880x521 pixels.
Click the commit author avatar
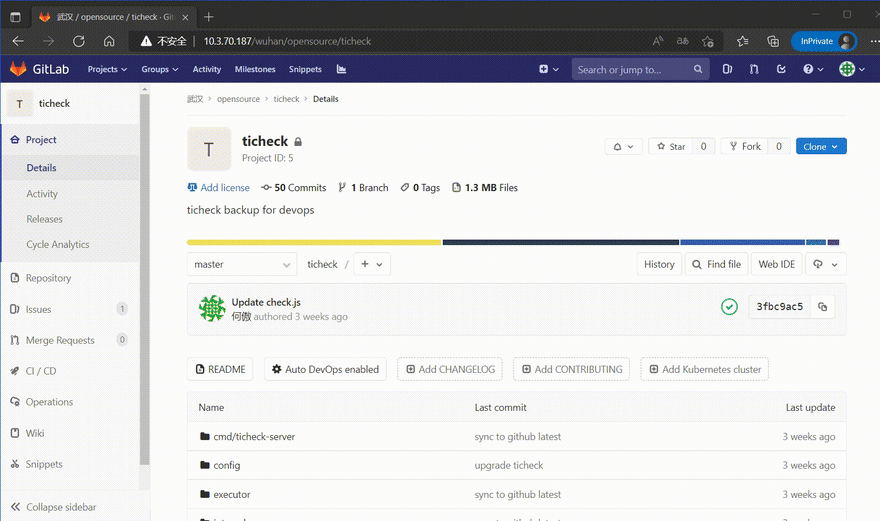(x=212, y=308)
